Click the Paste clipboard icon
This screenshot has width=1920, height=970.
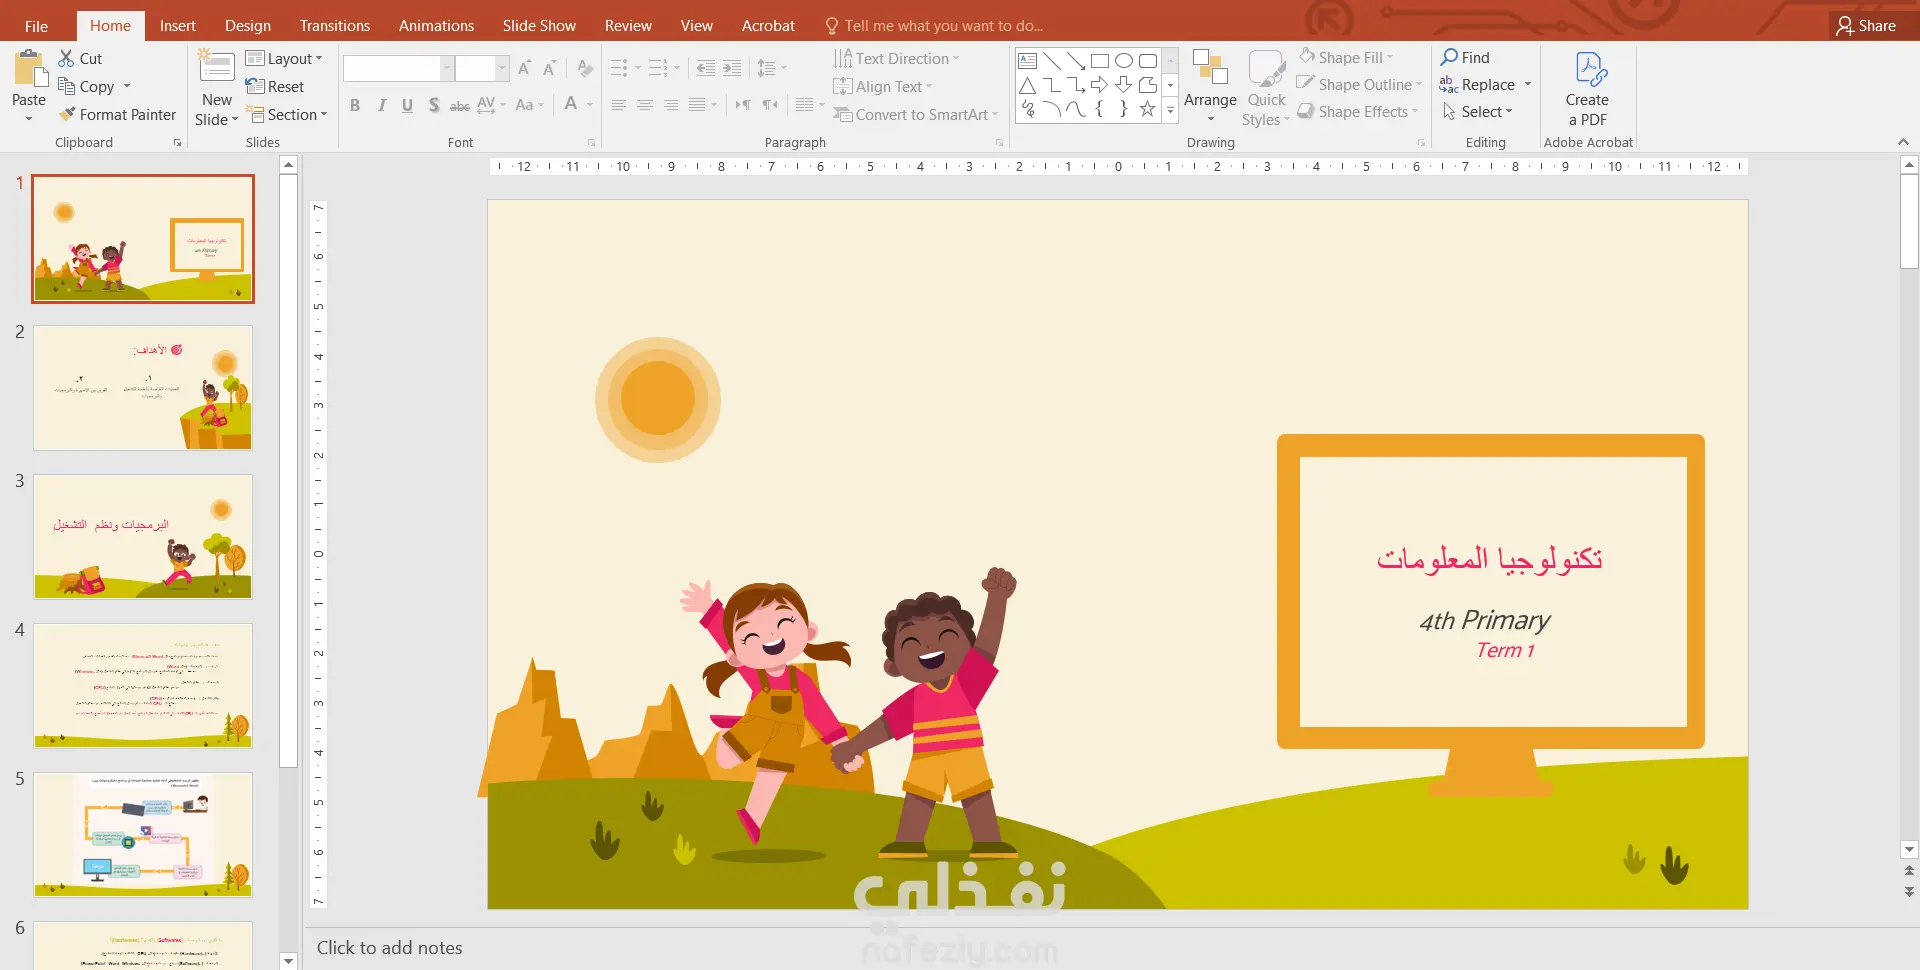coord(29,70)
